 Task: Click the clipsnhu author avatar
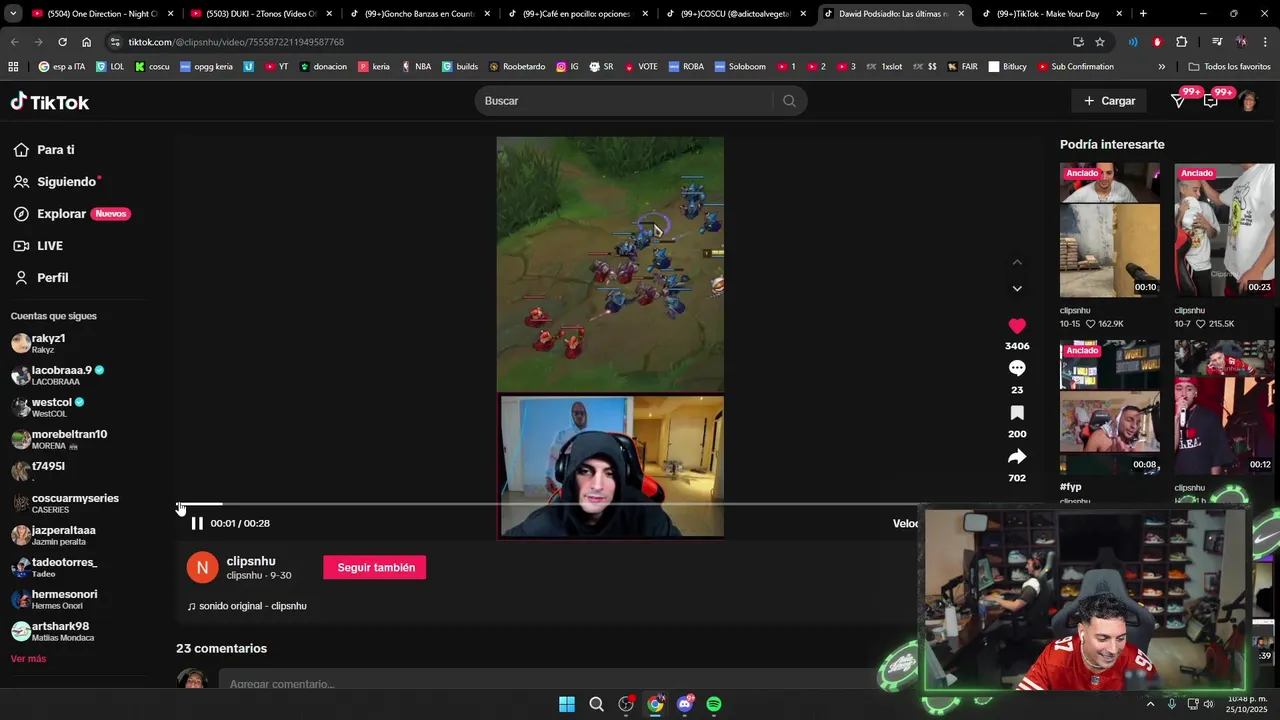pyautogui.click(x=202, y=567)
